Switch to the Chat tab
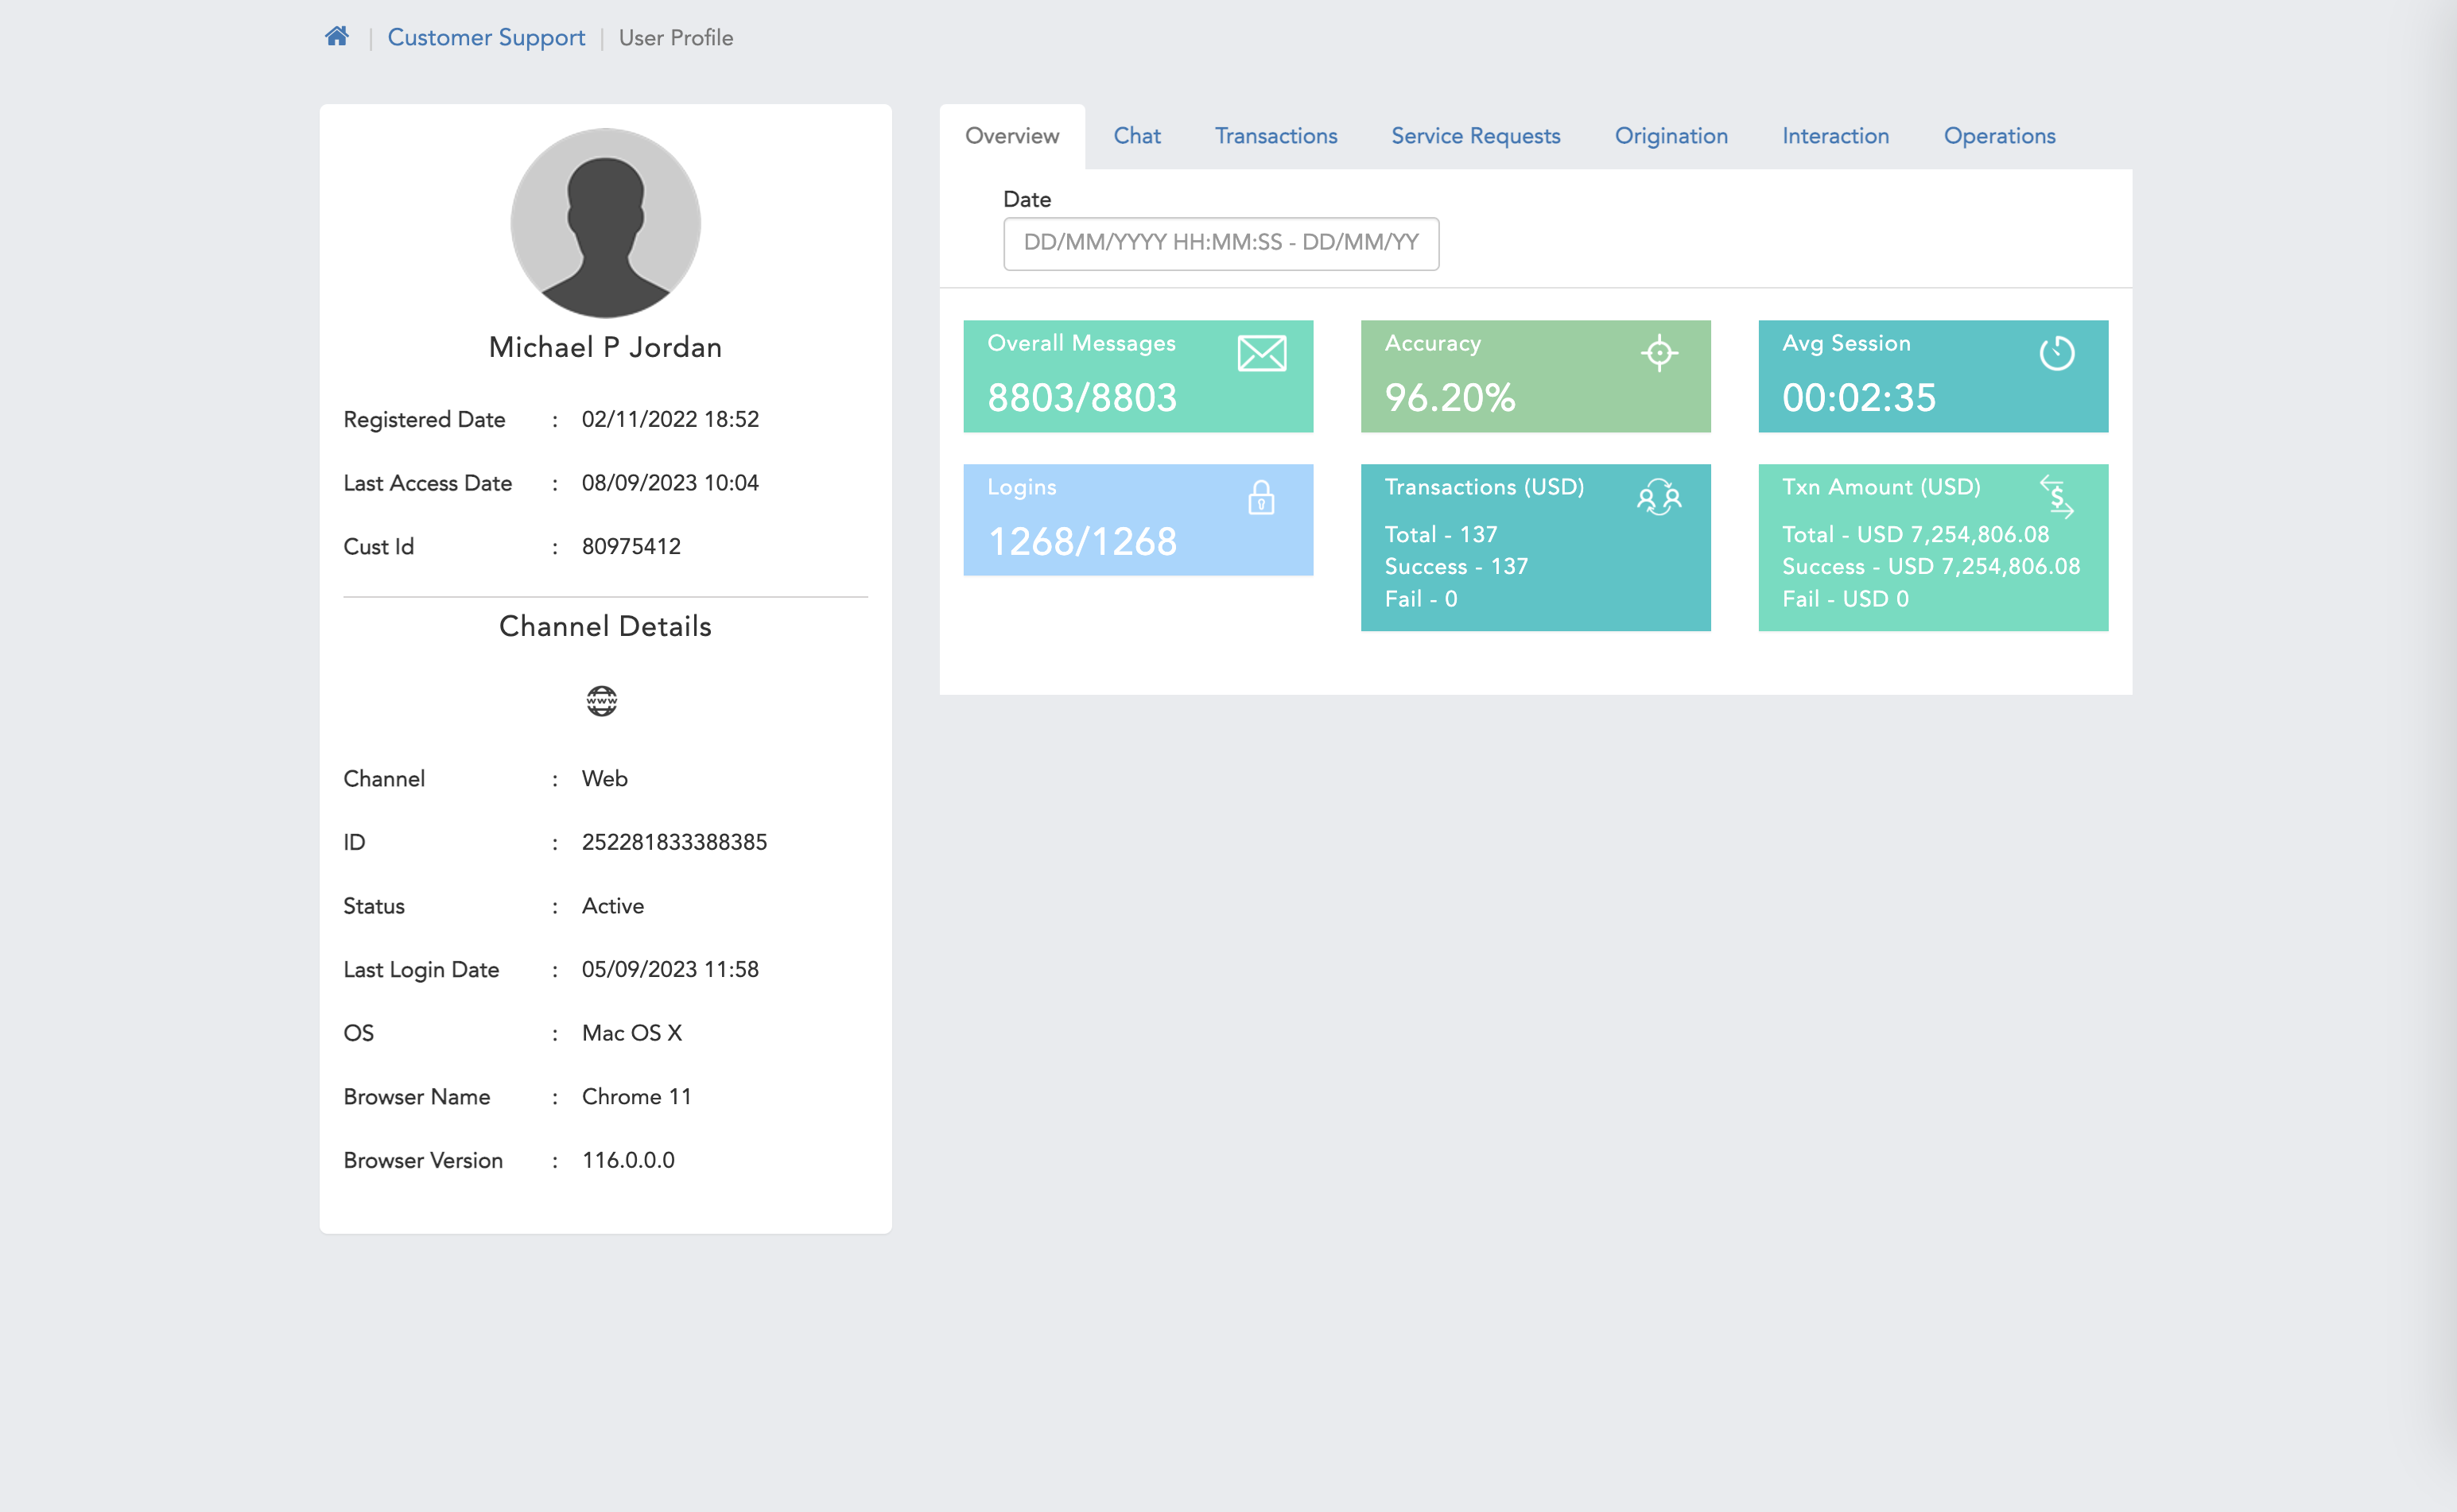 pos(1137,136)
